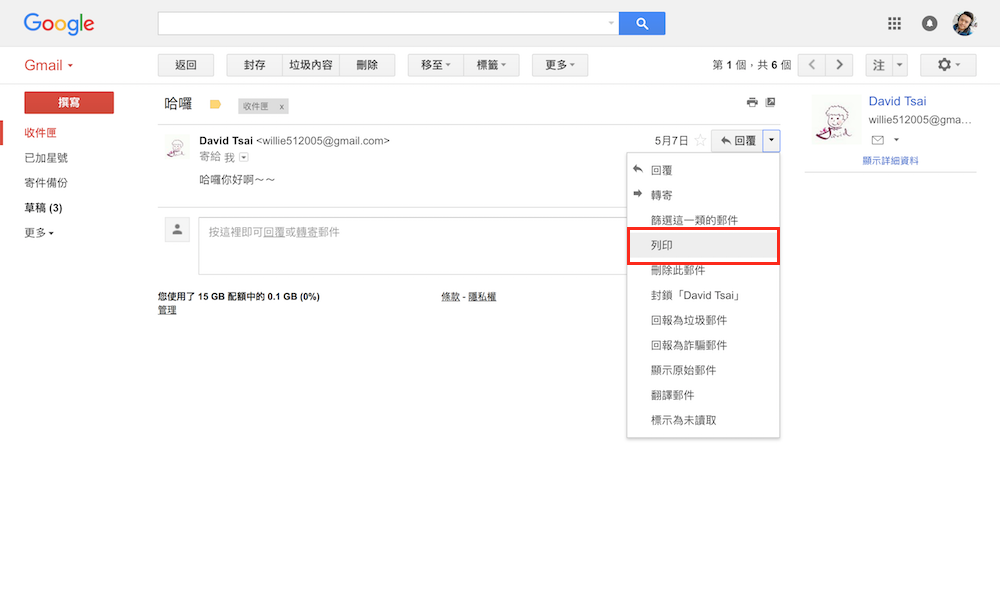Click the print all icon
The width and height of the screenshot is (1000, 595).
click(x=752, y=102)
